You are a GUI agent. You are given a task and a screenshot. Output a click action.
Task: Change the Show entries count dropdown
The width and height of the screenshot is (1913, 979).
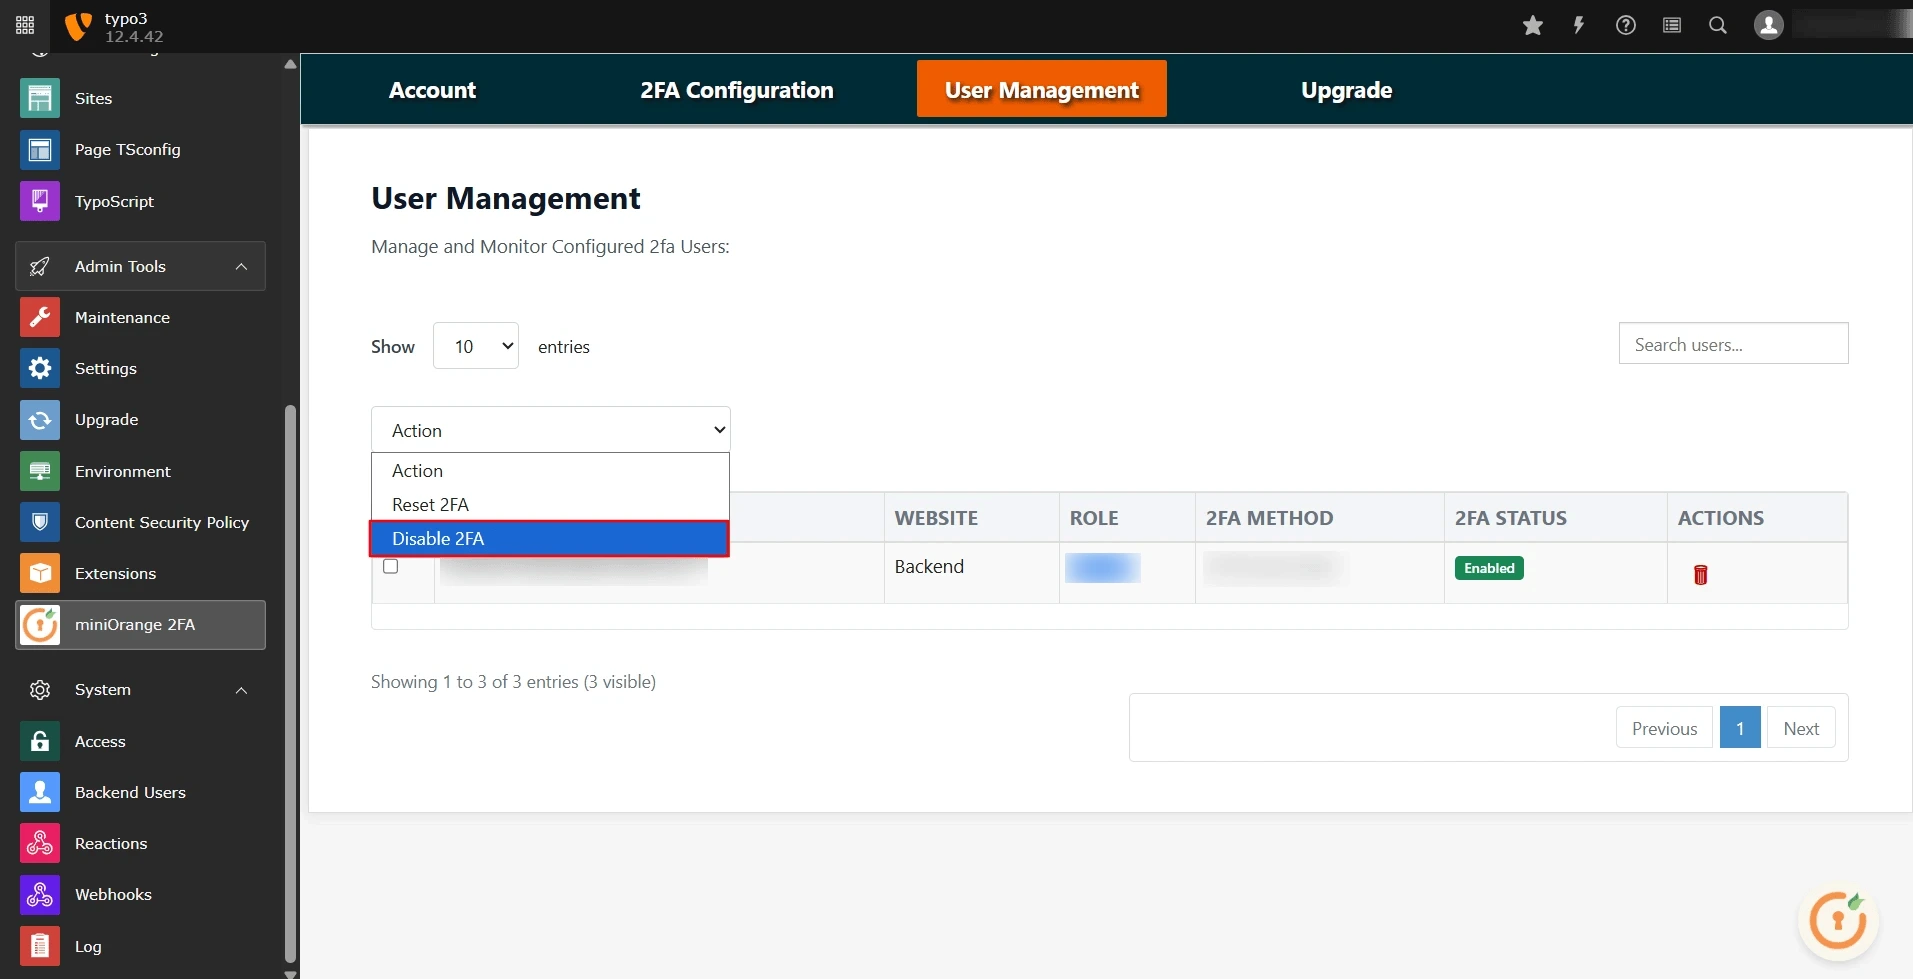(x=475, y=345)
